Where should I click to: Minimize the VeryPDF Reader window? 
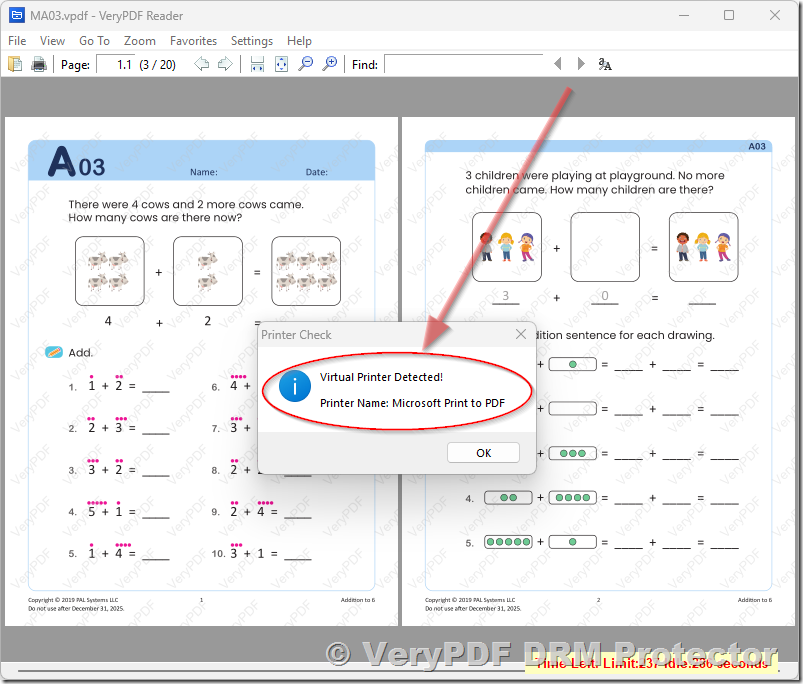click(x=684, y=15)
